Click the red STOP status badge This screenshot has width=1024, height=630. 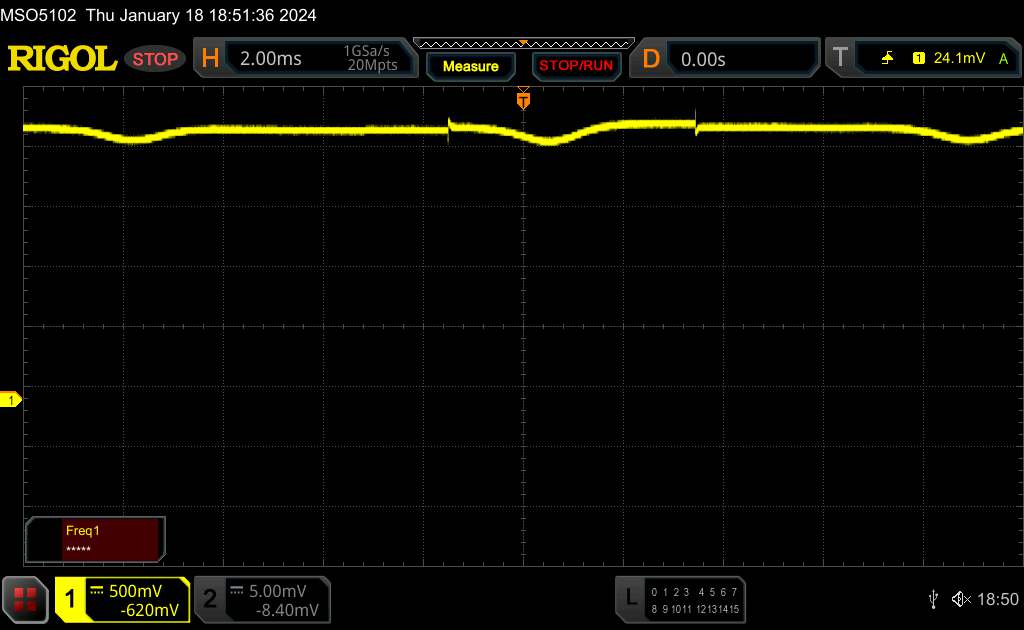pos(156,59)
